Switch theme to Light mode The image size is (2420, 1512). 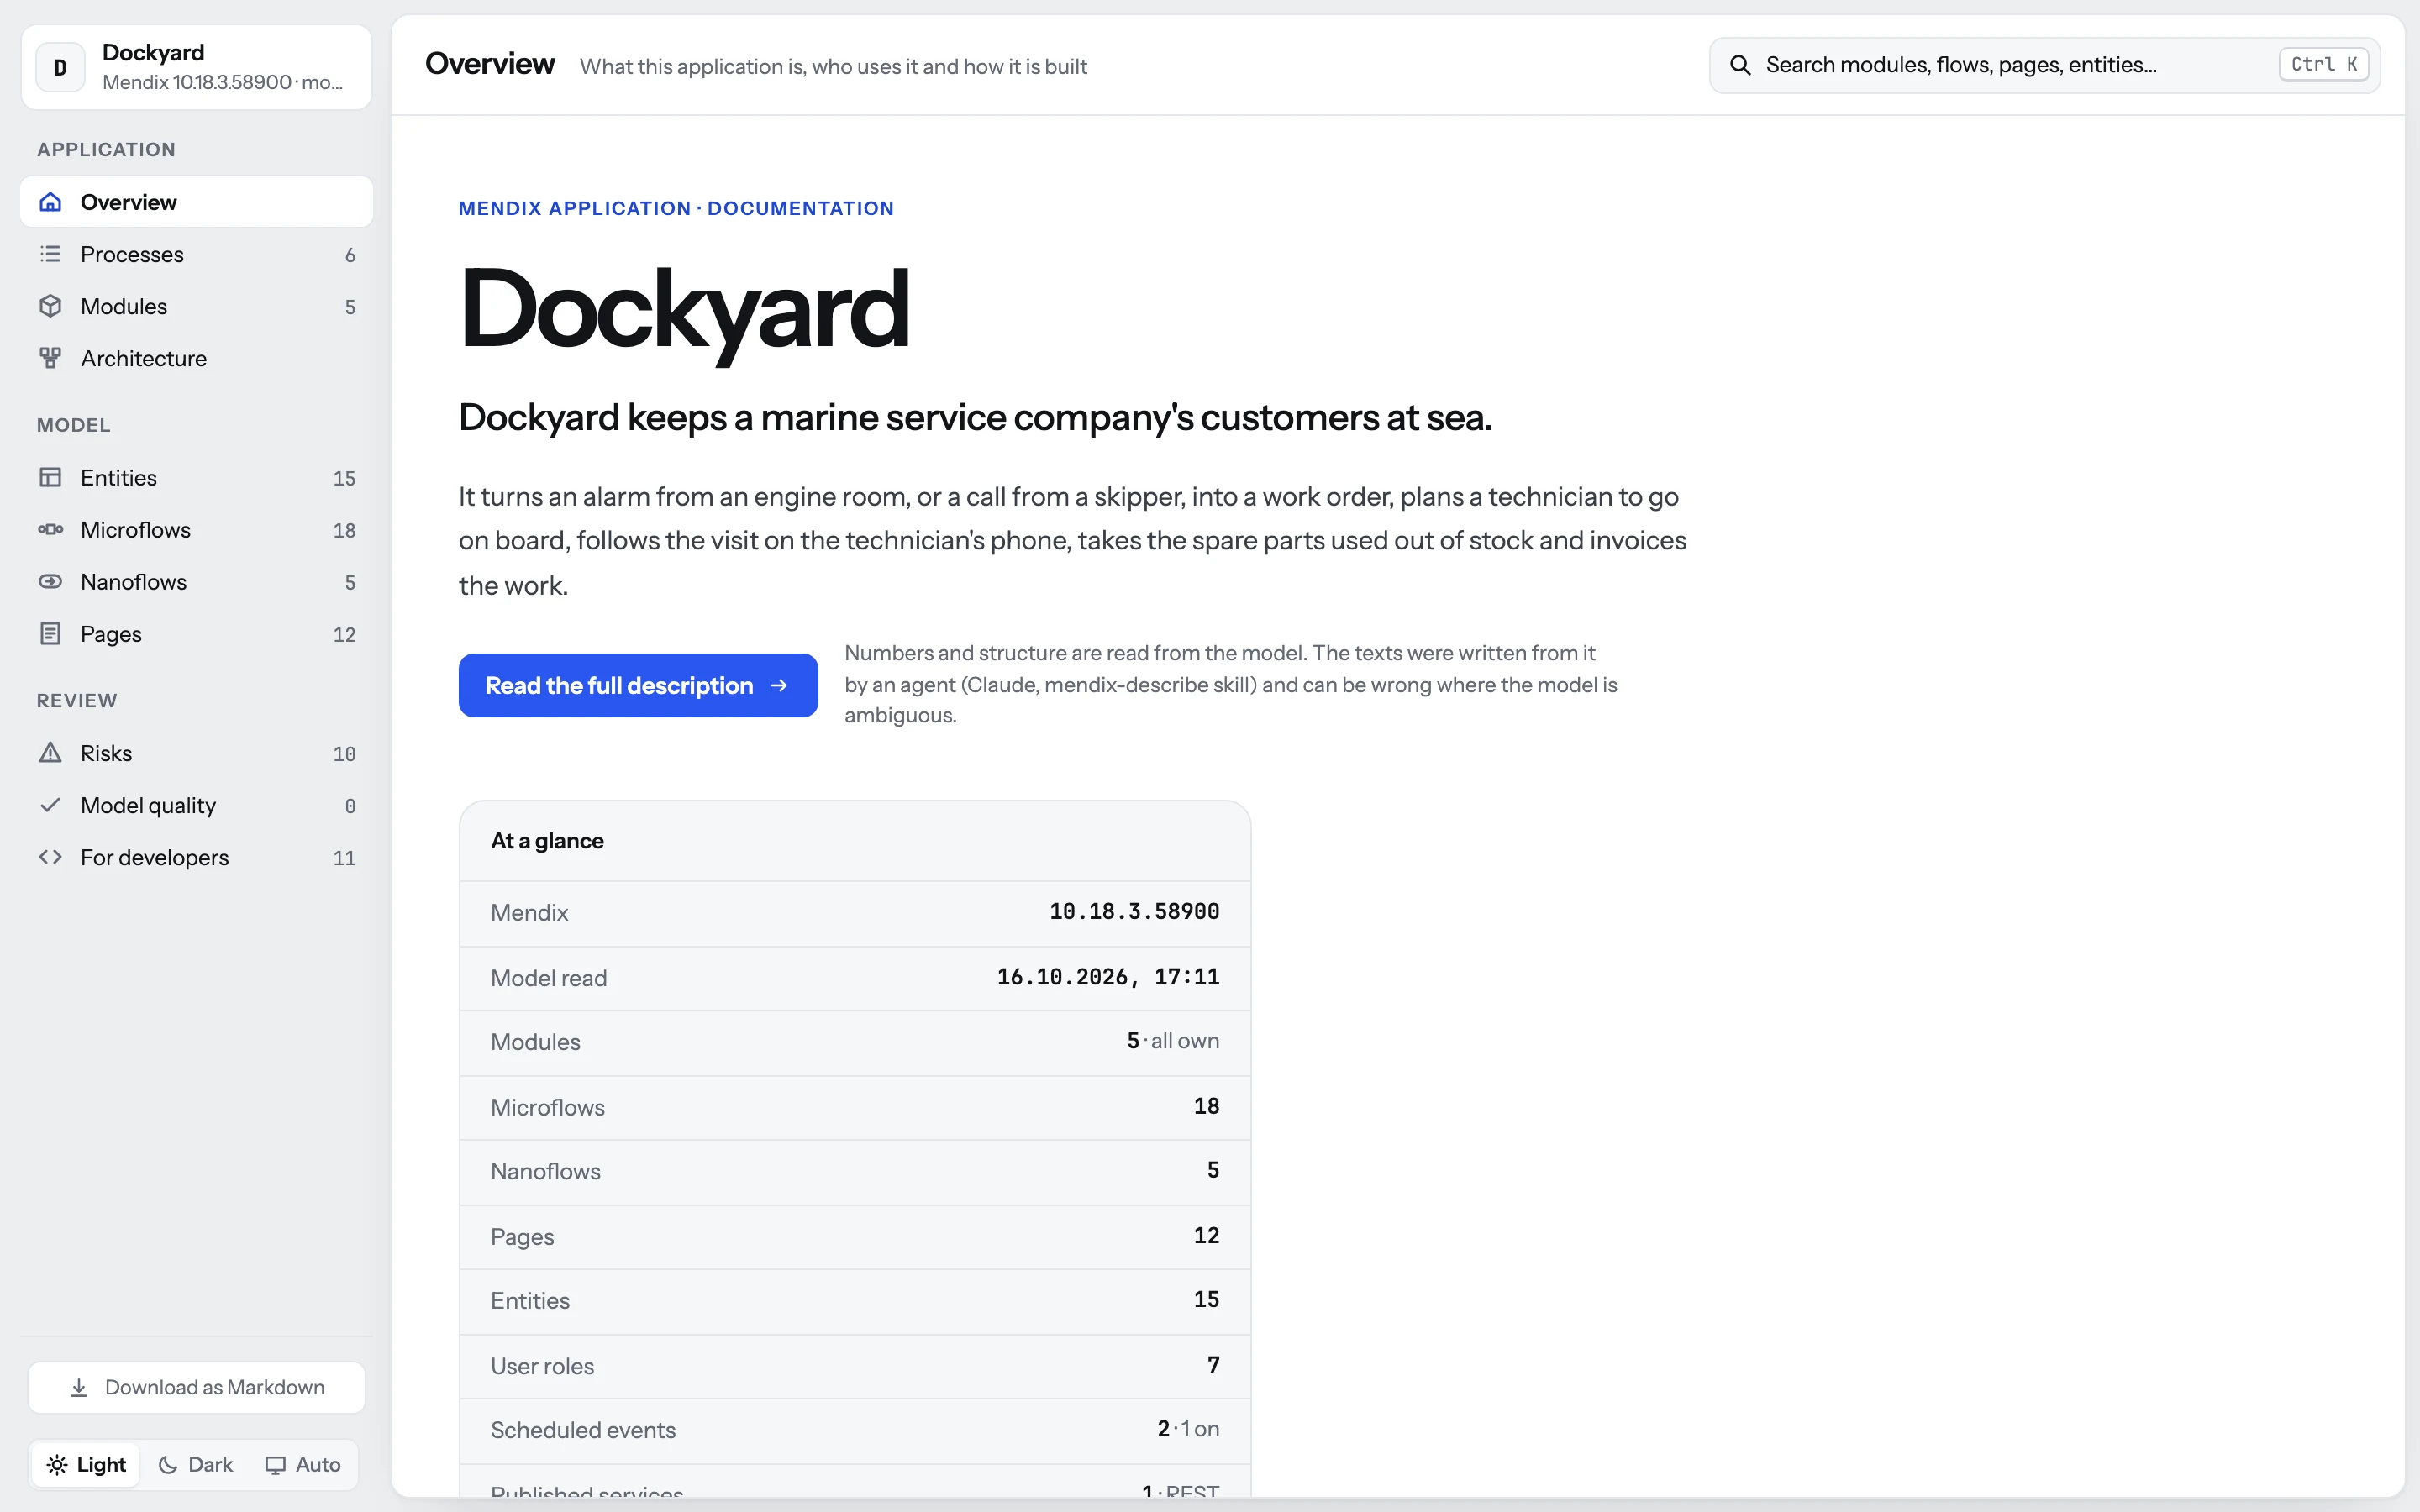click(86, 1464)
